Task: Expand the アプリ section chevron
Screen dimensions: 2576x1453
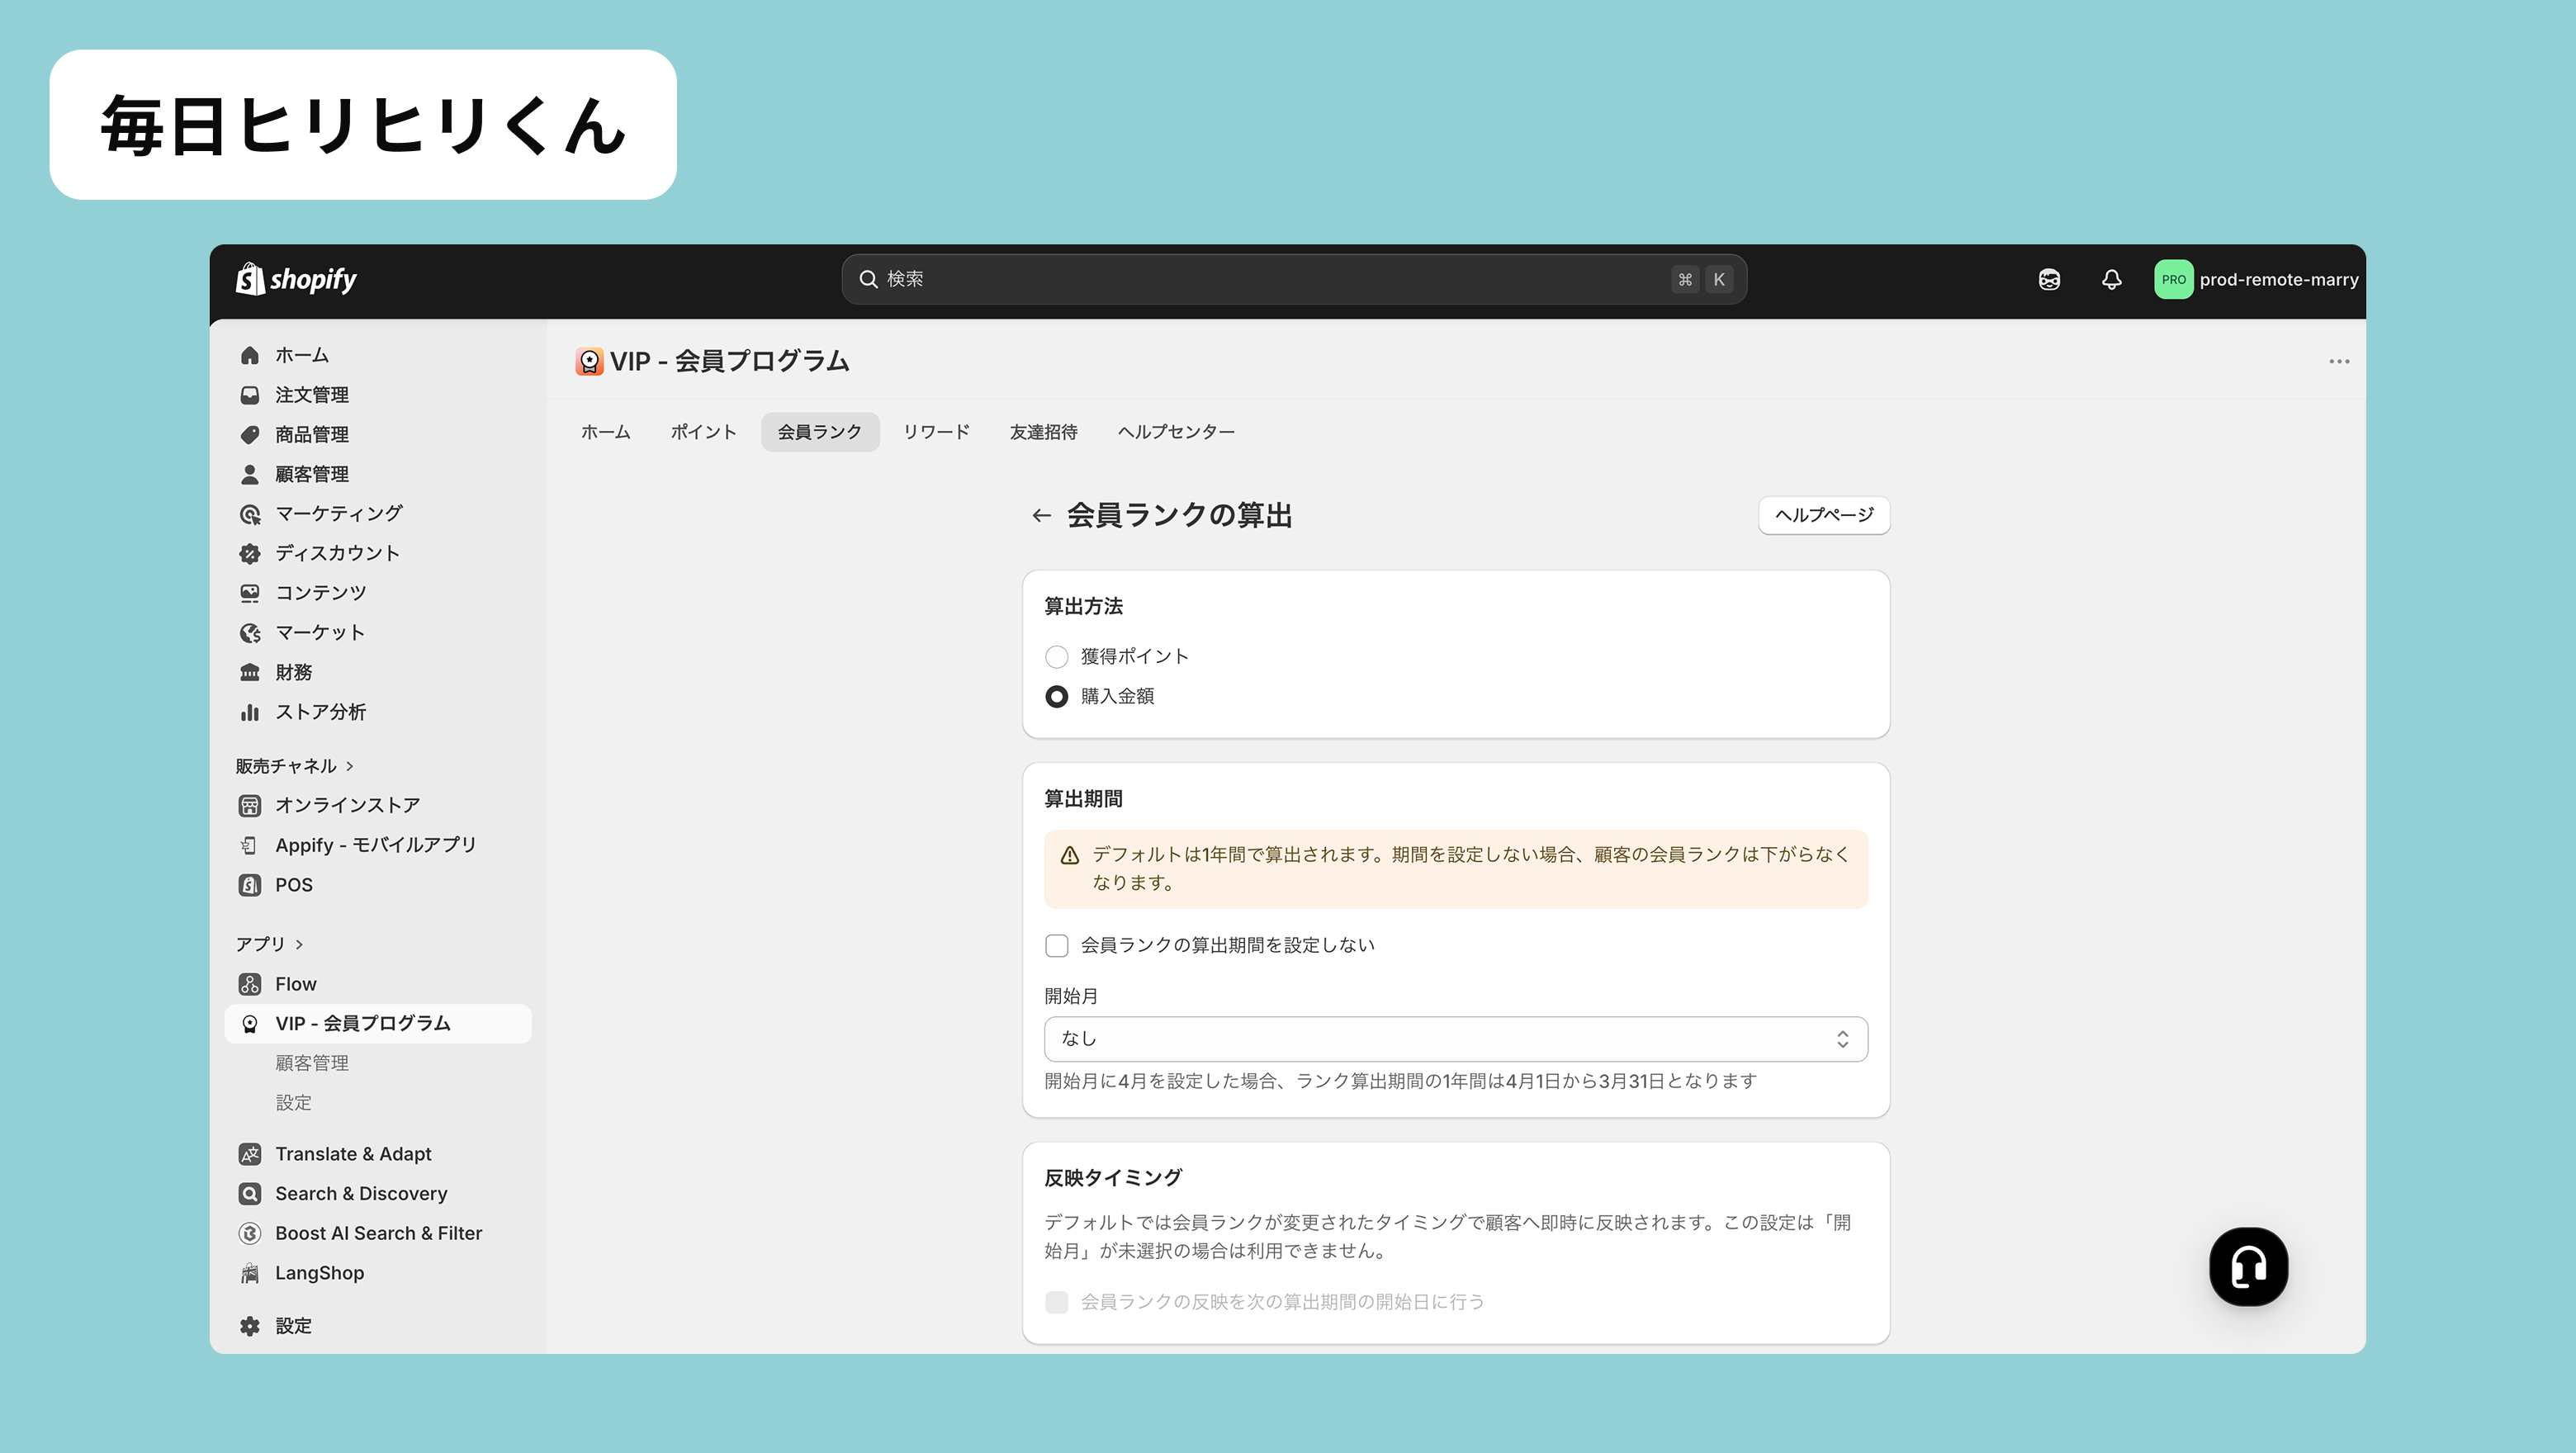Action: click(x=299, y=945)
